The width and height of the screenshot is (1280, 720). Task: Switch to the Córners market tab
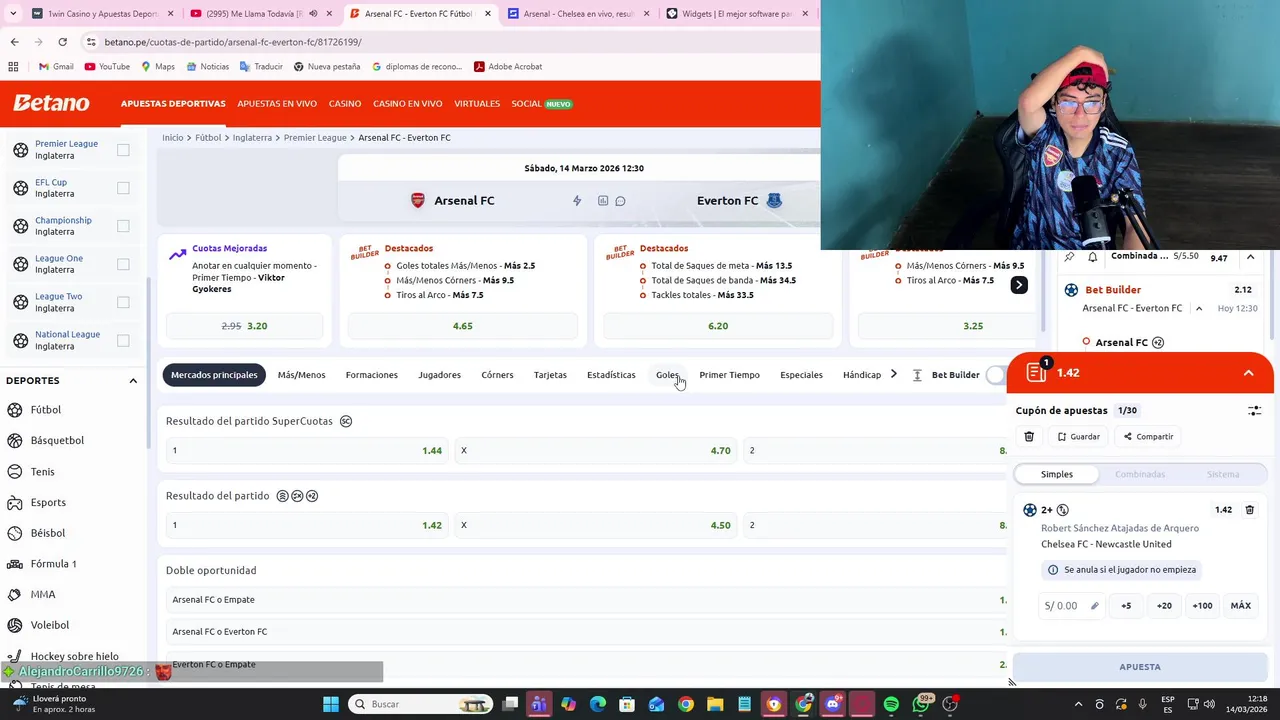pos(497,375)
